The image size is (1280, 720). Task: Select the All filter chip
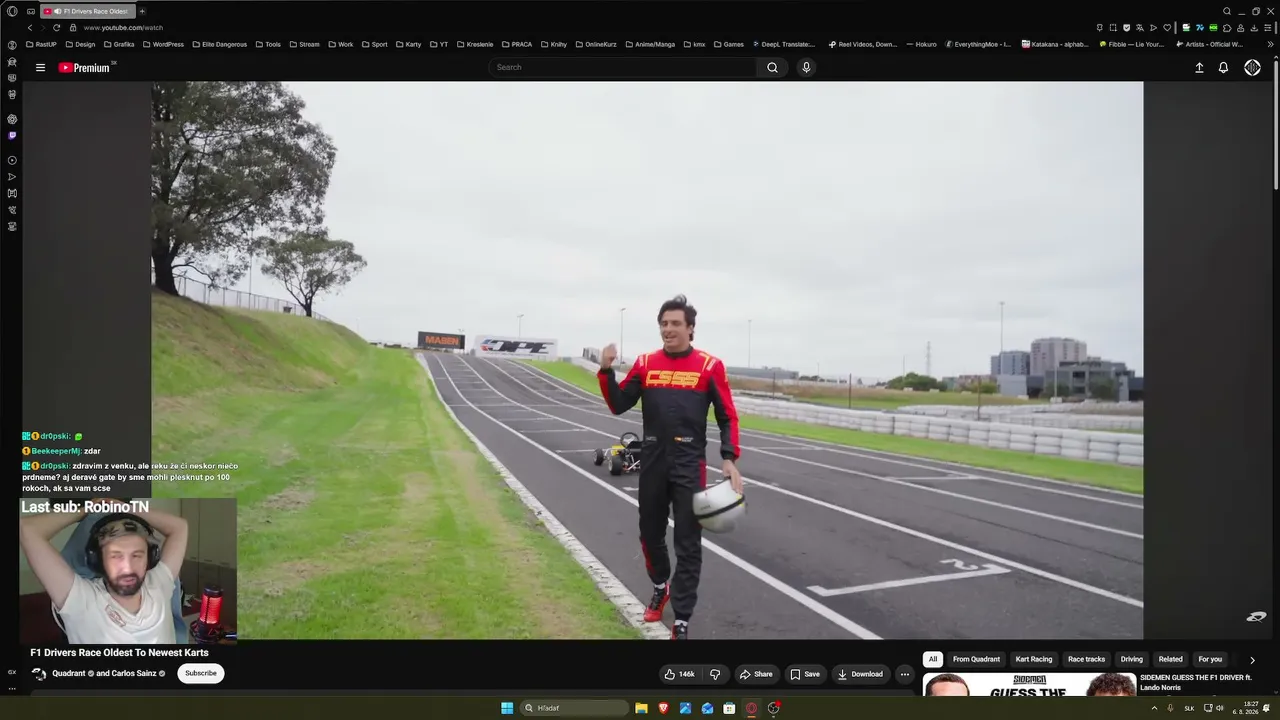pos(933,660)
